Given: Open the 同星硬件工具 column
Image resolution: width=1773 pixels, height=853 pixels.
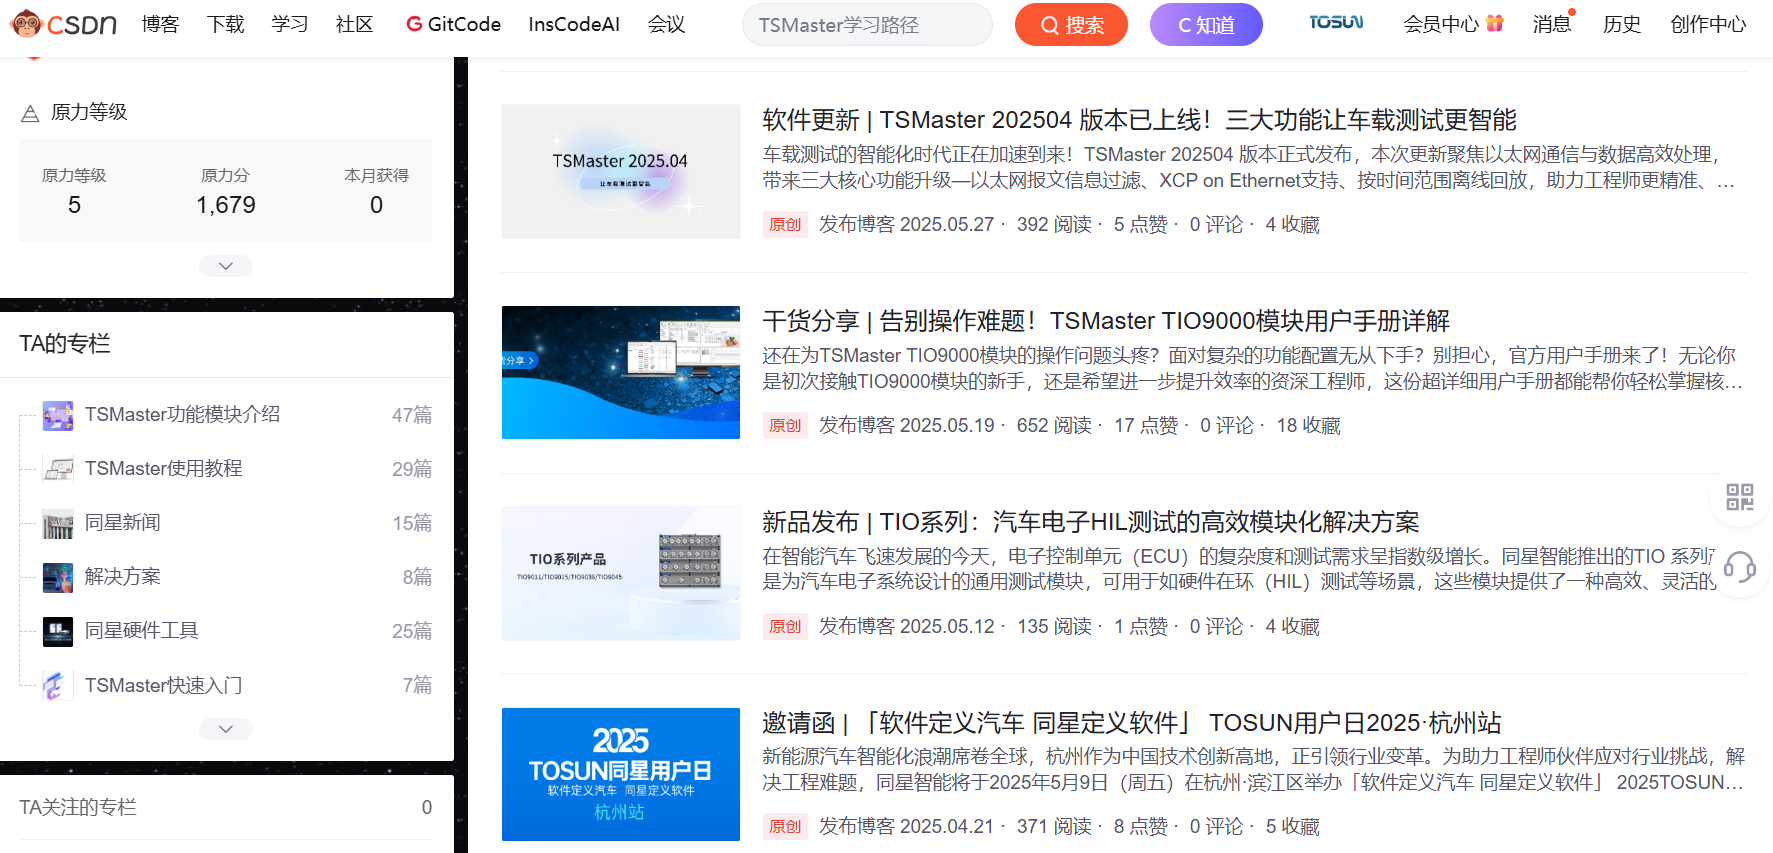Looking at the screenshot, I should tap(141, 630).
